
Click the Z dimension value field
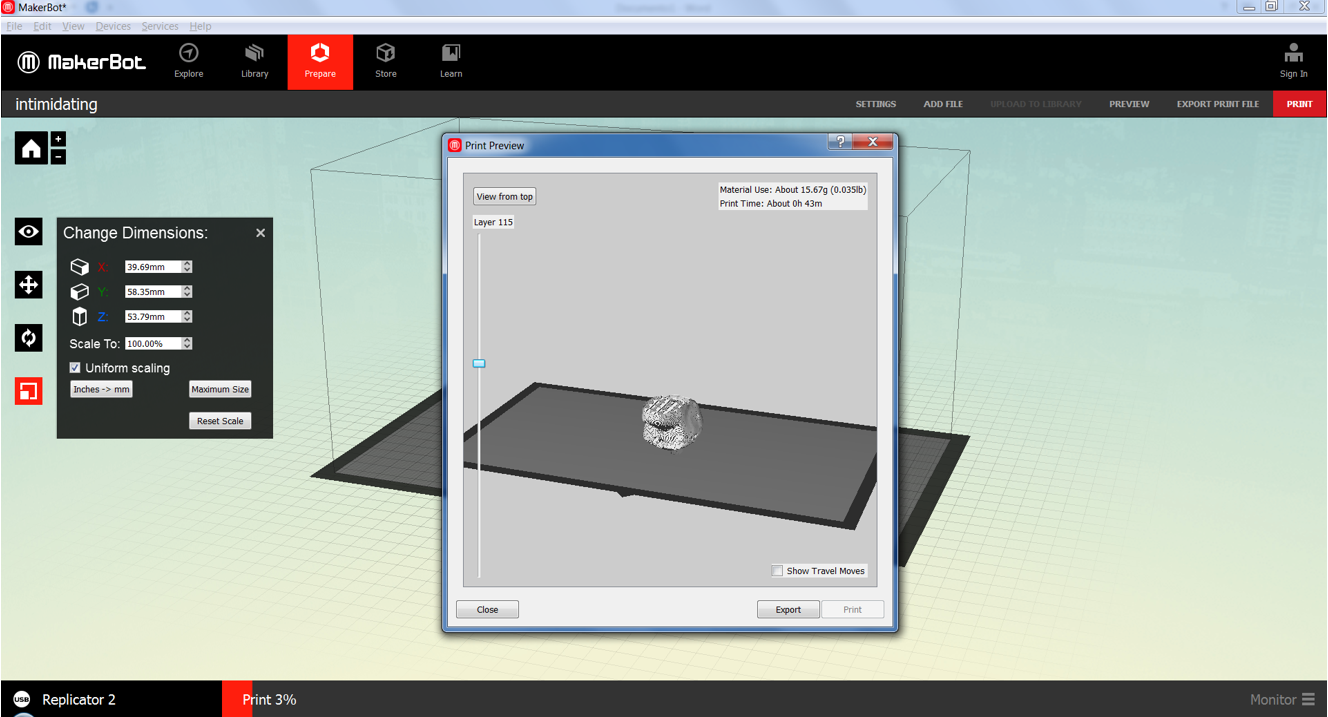click(x=153, y=316)
